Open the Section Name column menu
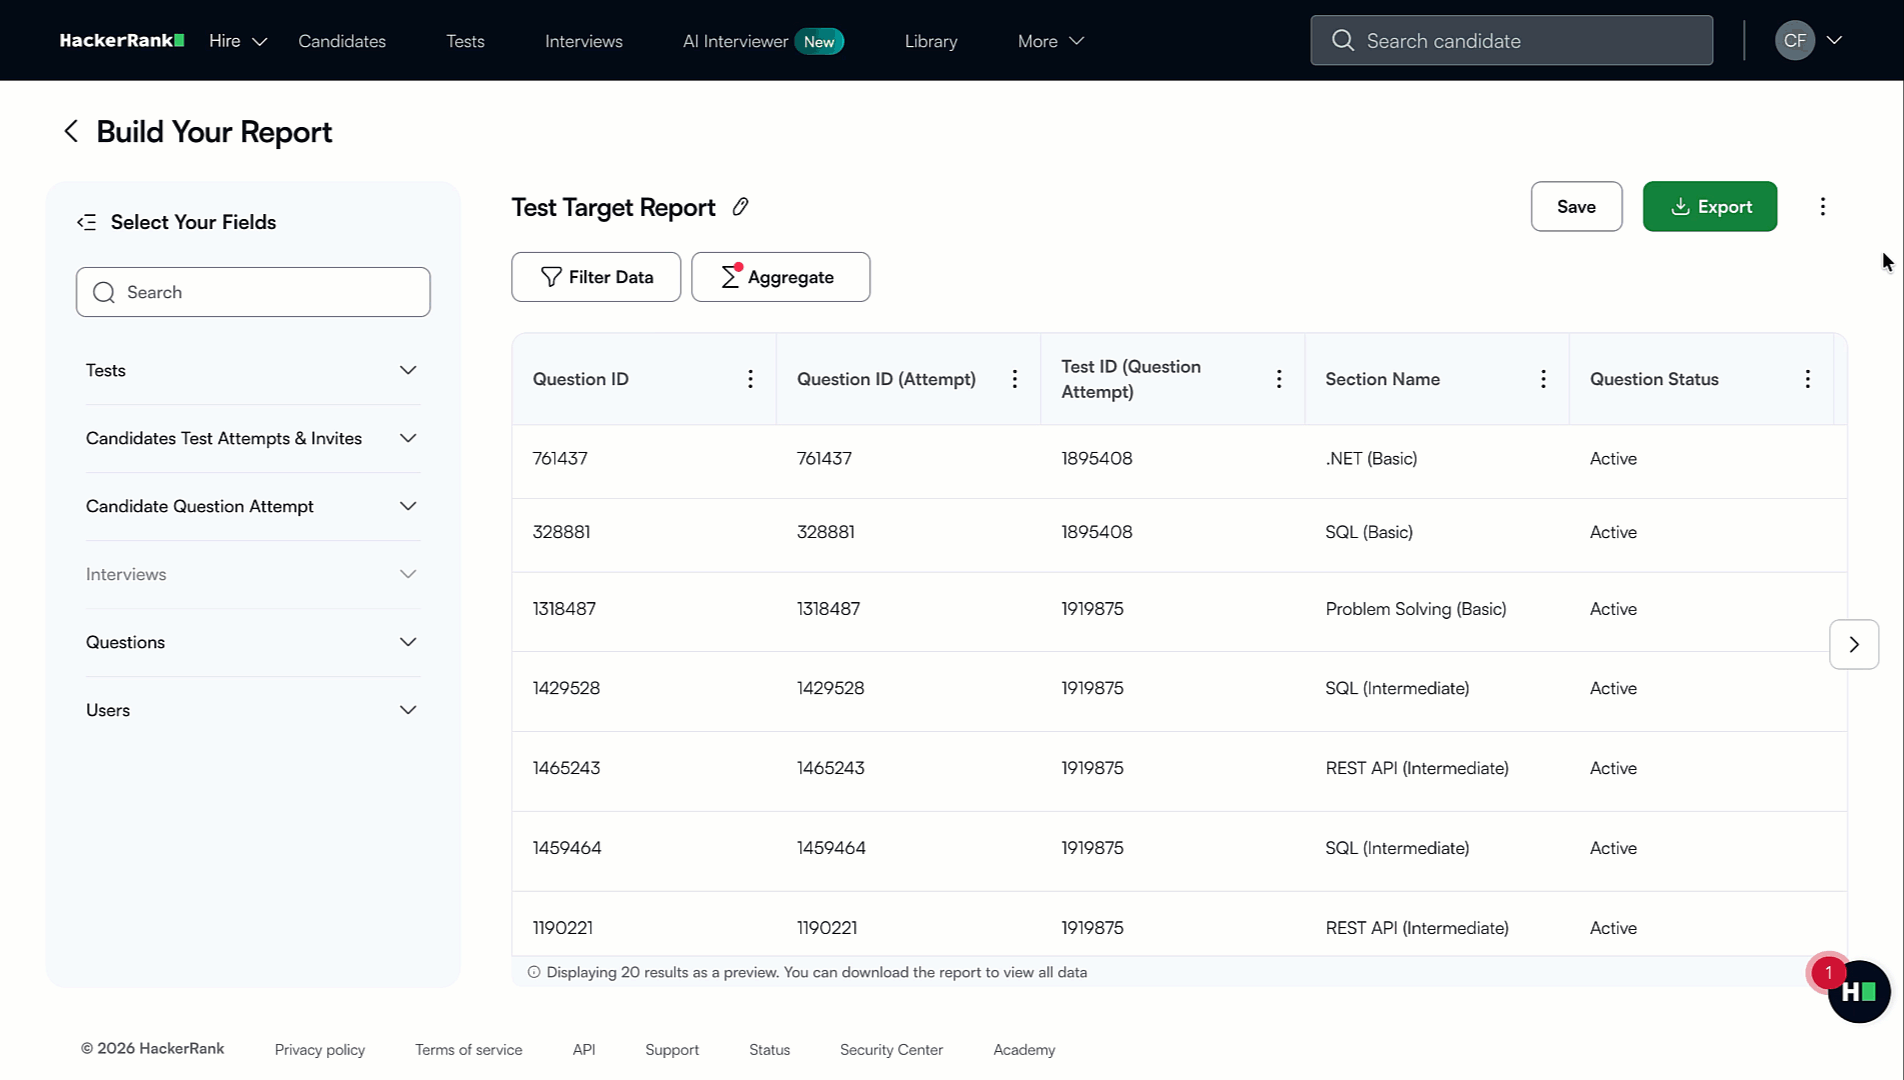Viewport: 1904px width, 1080px height. [1543, 379]
